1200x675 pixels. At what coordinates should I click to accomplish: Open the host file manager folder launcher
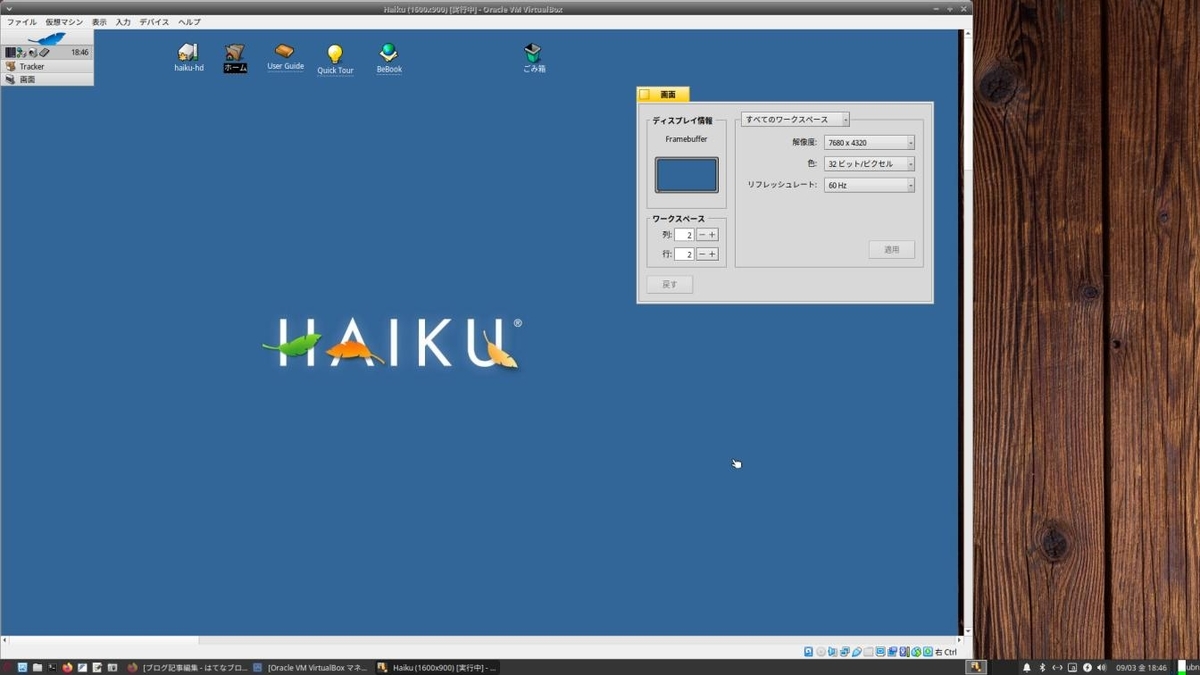[37, 667]
